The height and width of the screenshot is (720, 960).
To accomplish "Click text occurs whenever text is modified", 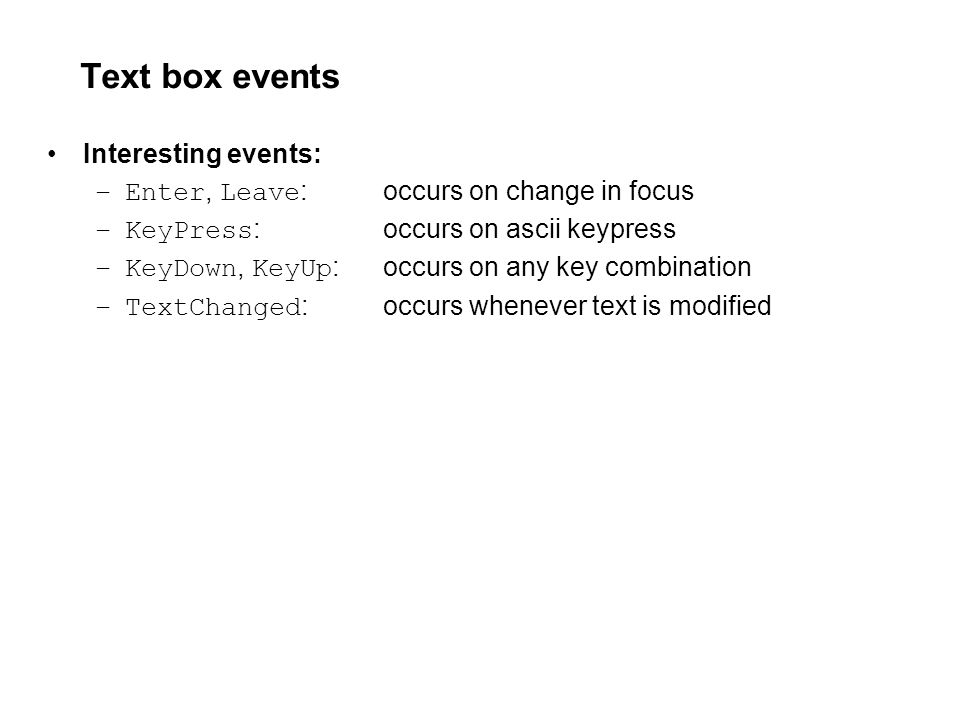I will point(577,306).
